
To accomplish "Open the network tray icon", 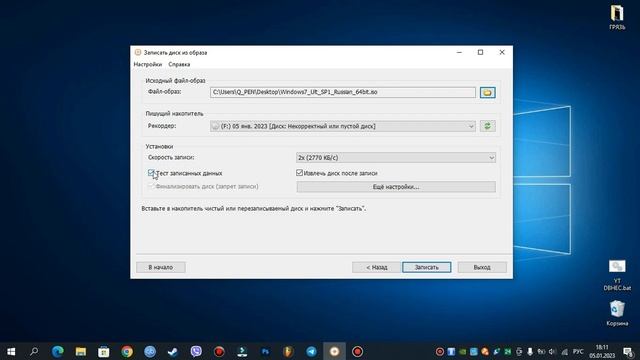I will point(564,351).
